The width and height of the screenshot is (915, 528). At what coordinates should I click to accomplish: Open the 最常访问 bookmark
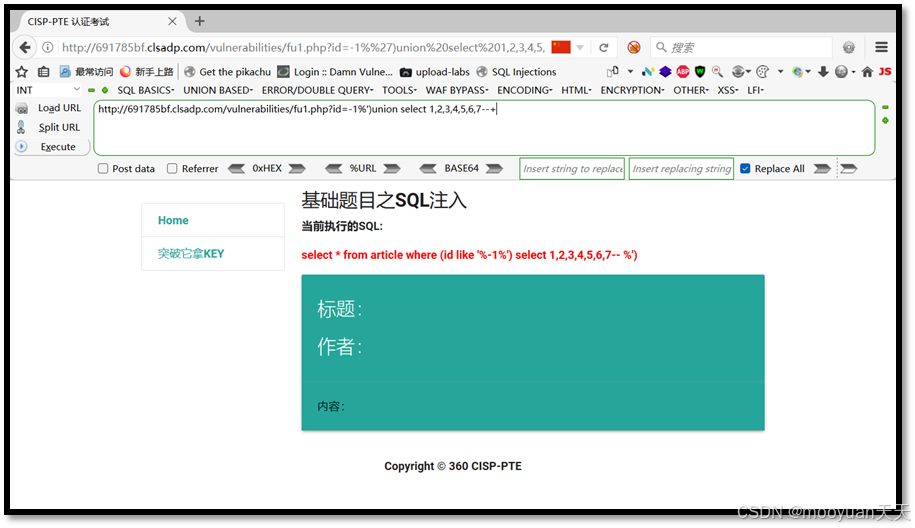pyautogui.click(x=87, y=72)
